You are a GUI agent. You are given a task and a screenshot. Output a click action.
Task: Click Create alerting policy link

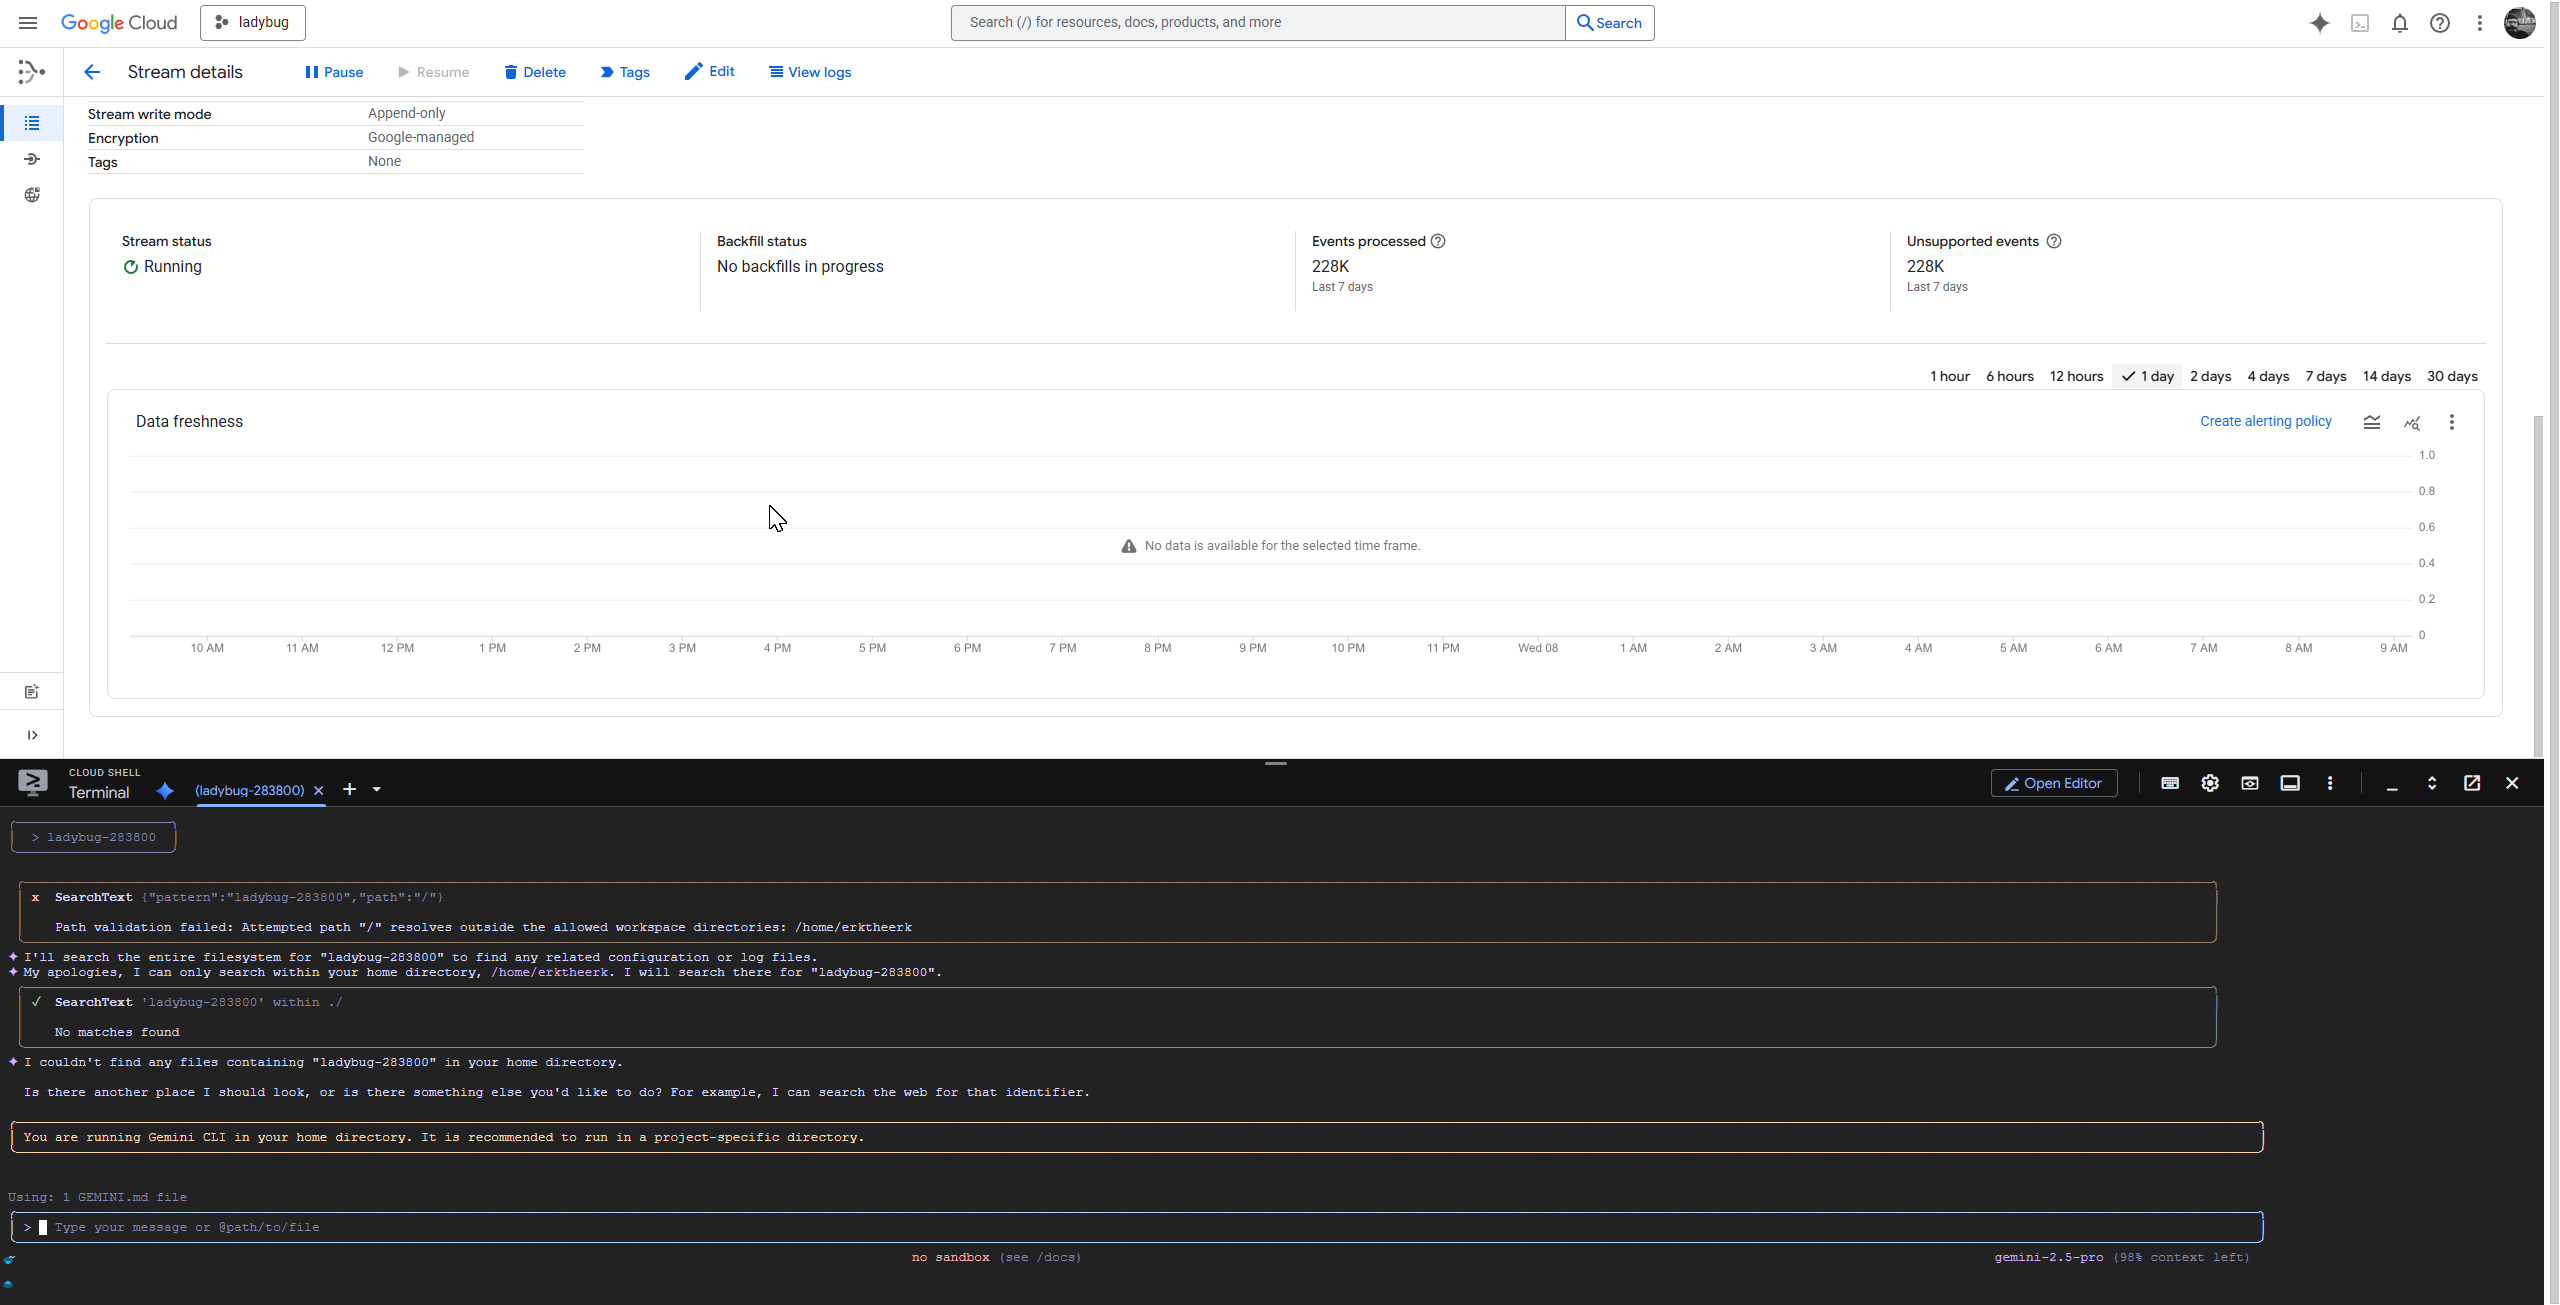(x=2265, y=421)
